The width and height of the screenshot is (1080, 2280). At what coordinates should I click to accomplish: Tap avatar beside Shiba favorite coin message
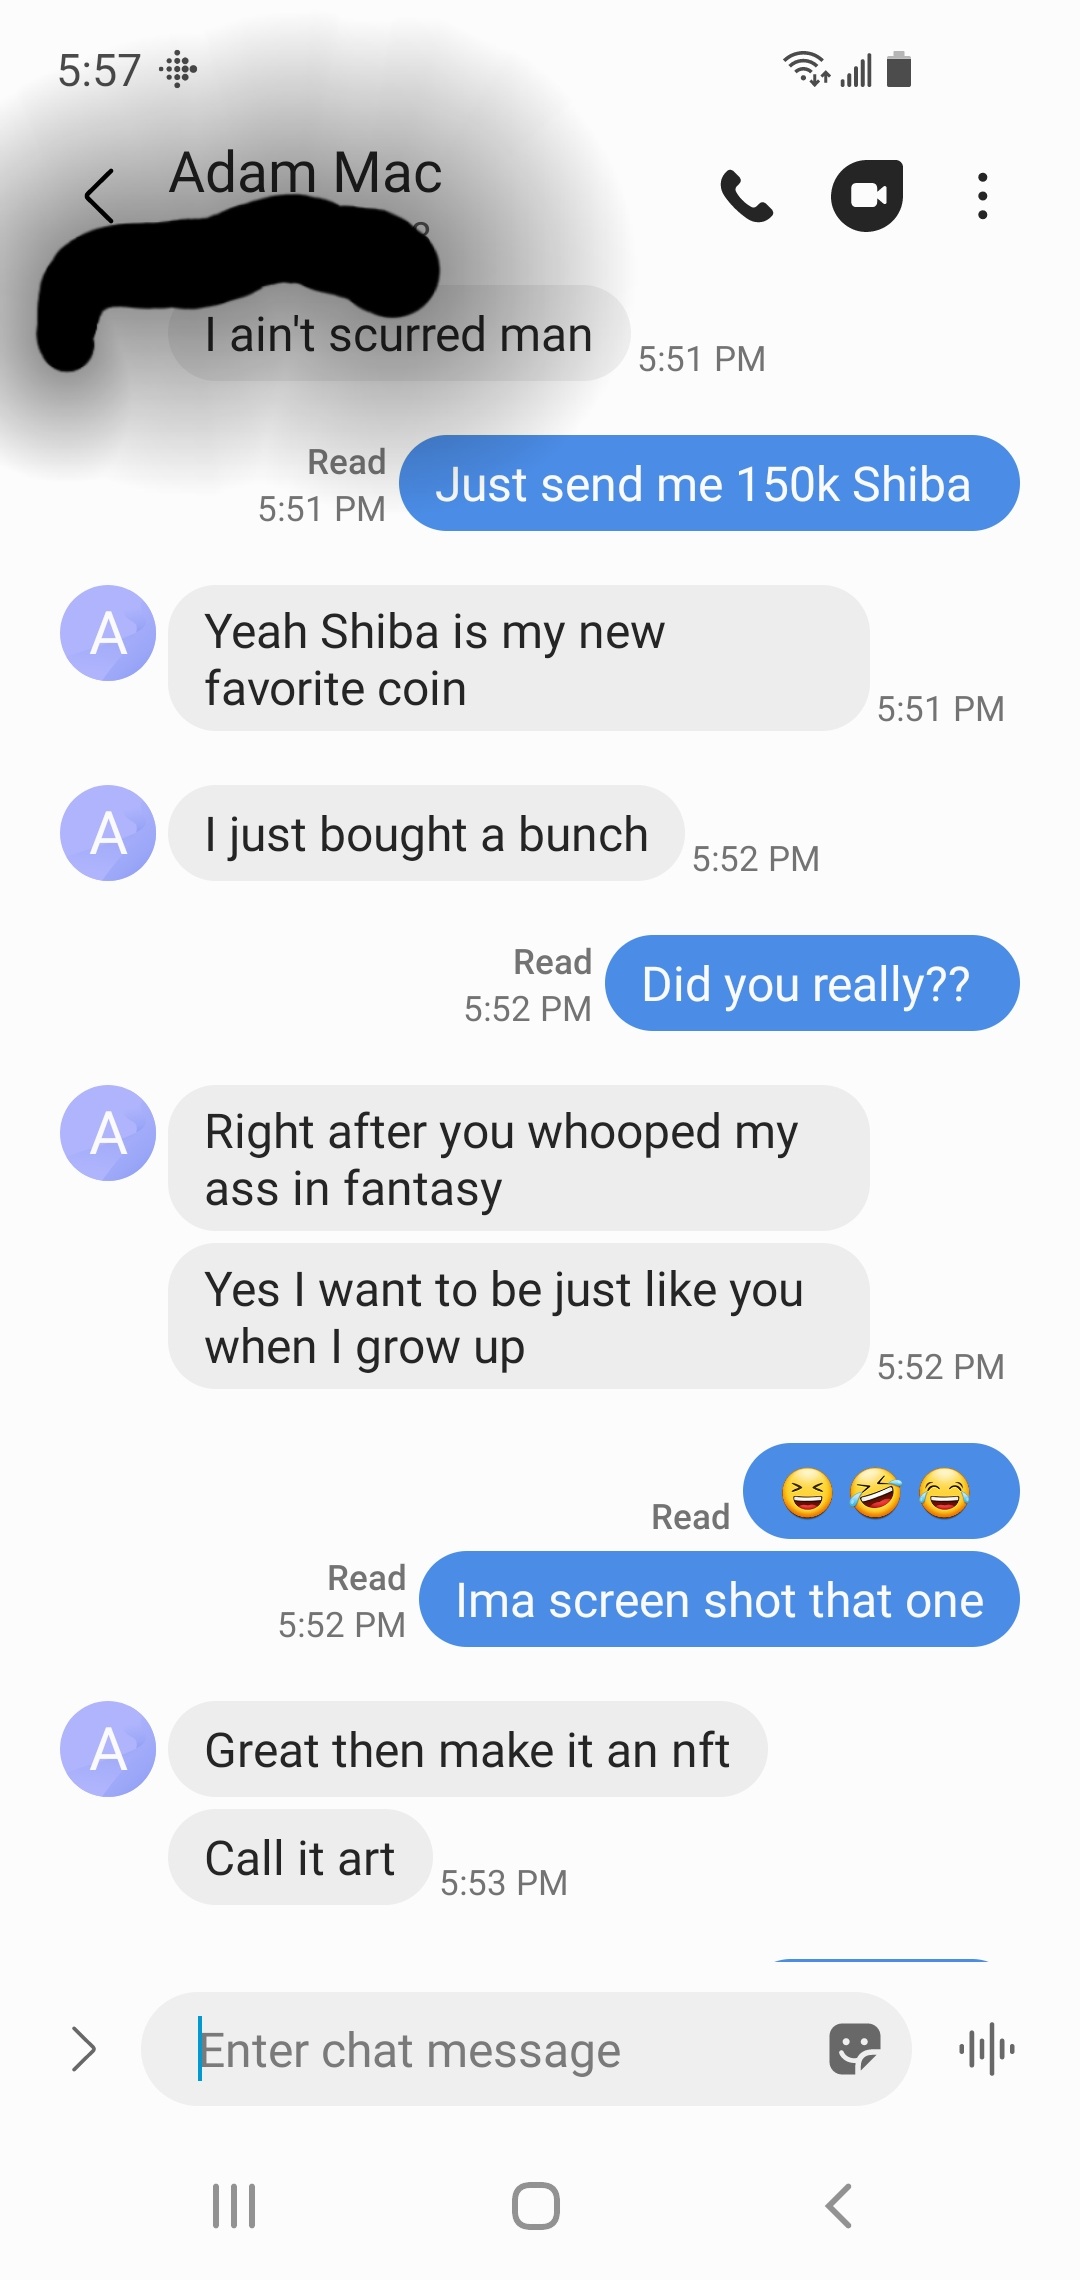[x=108, y=633]
